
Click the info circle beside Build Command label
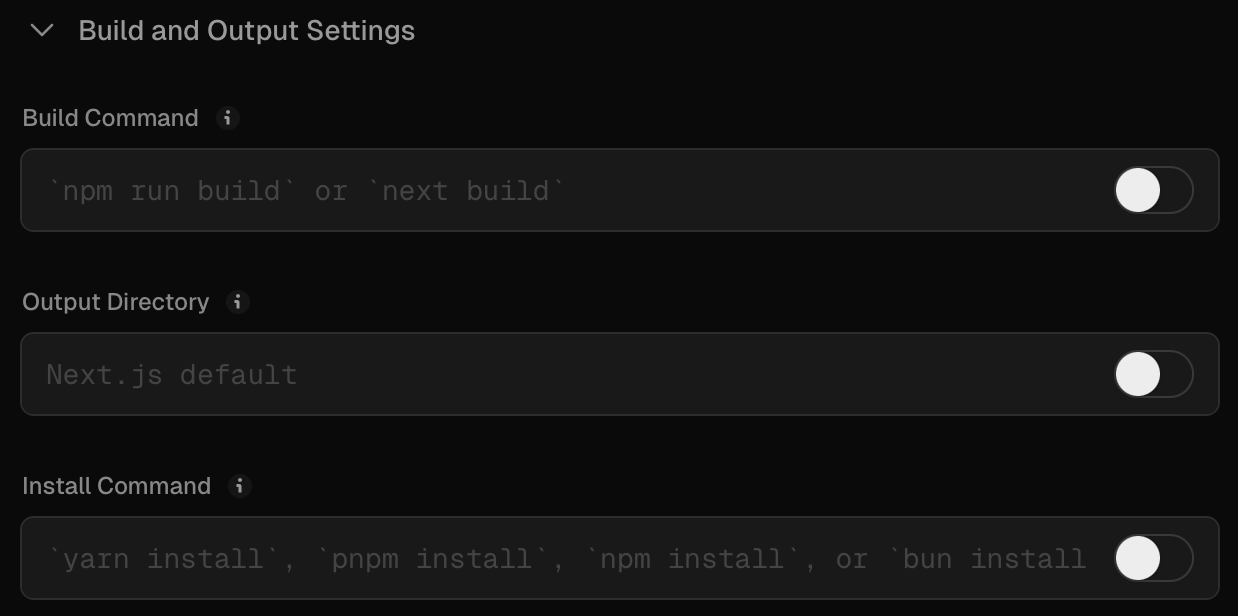pyautogui.click(x=228, y=118)
